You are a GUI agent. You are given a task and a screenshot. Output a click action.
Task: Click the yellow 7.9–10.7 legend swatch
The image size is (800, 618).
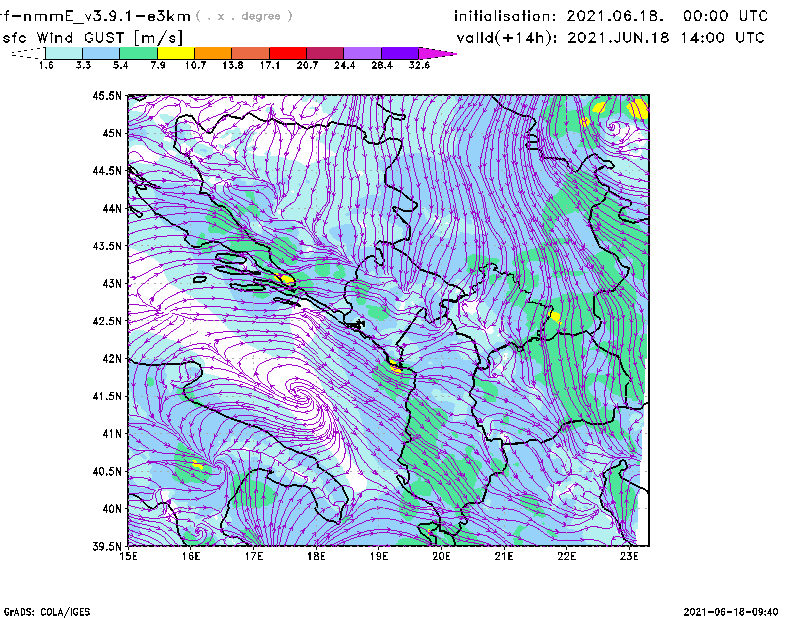click(176, 53)
